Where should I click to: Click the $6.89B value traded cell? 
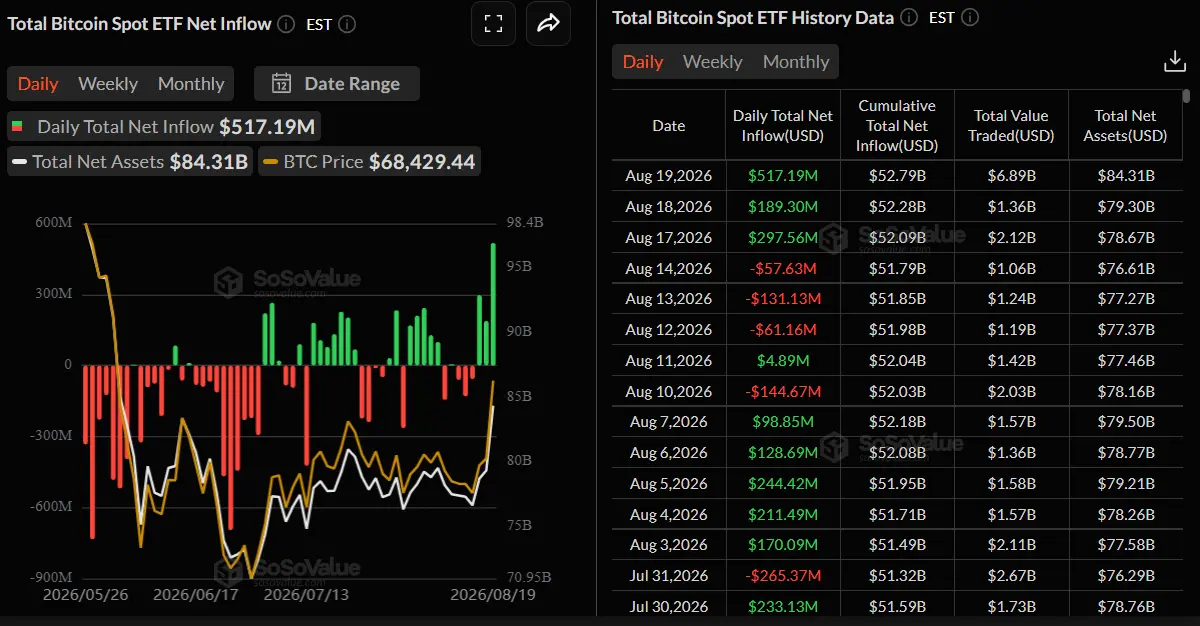point(1011,176)
